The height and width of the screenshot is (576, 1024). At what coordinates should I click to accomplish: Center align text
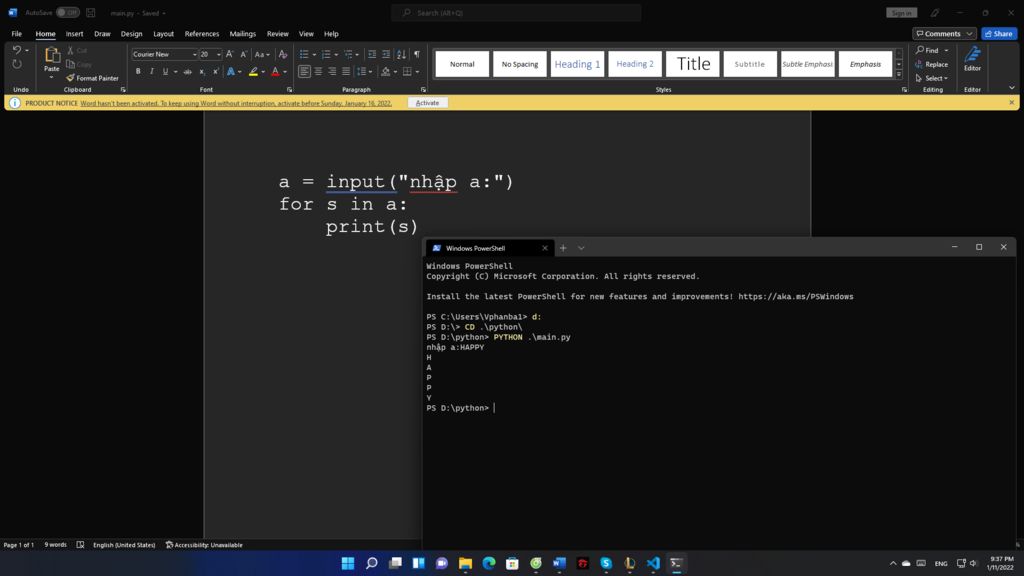[318, 71]
